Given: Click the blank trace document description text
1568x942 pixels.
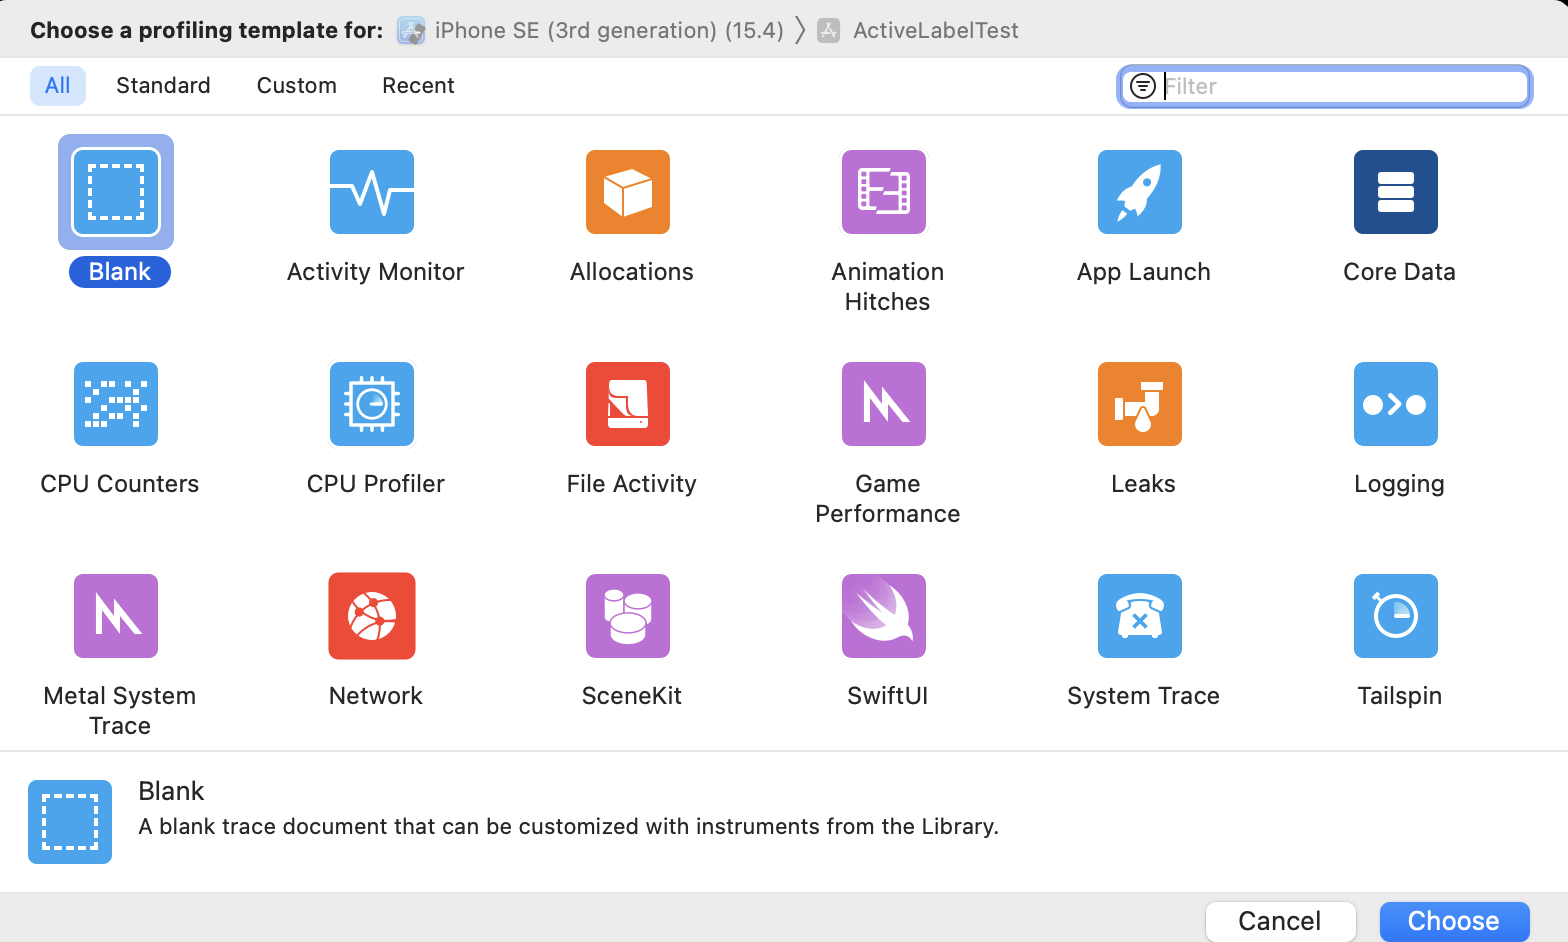Looking at the screenshot, I should click(568, 827).
